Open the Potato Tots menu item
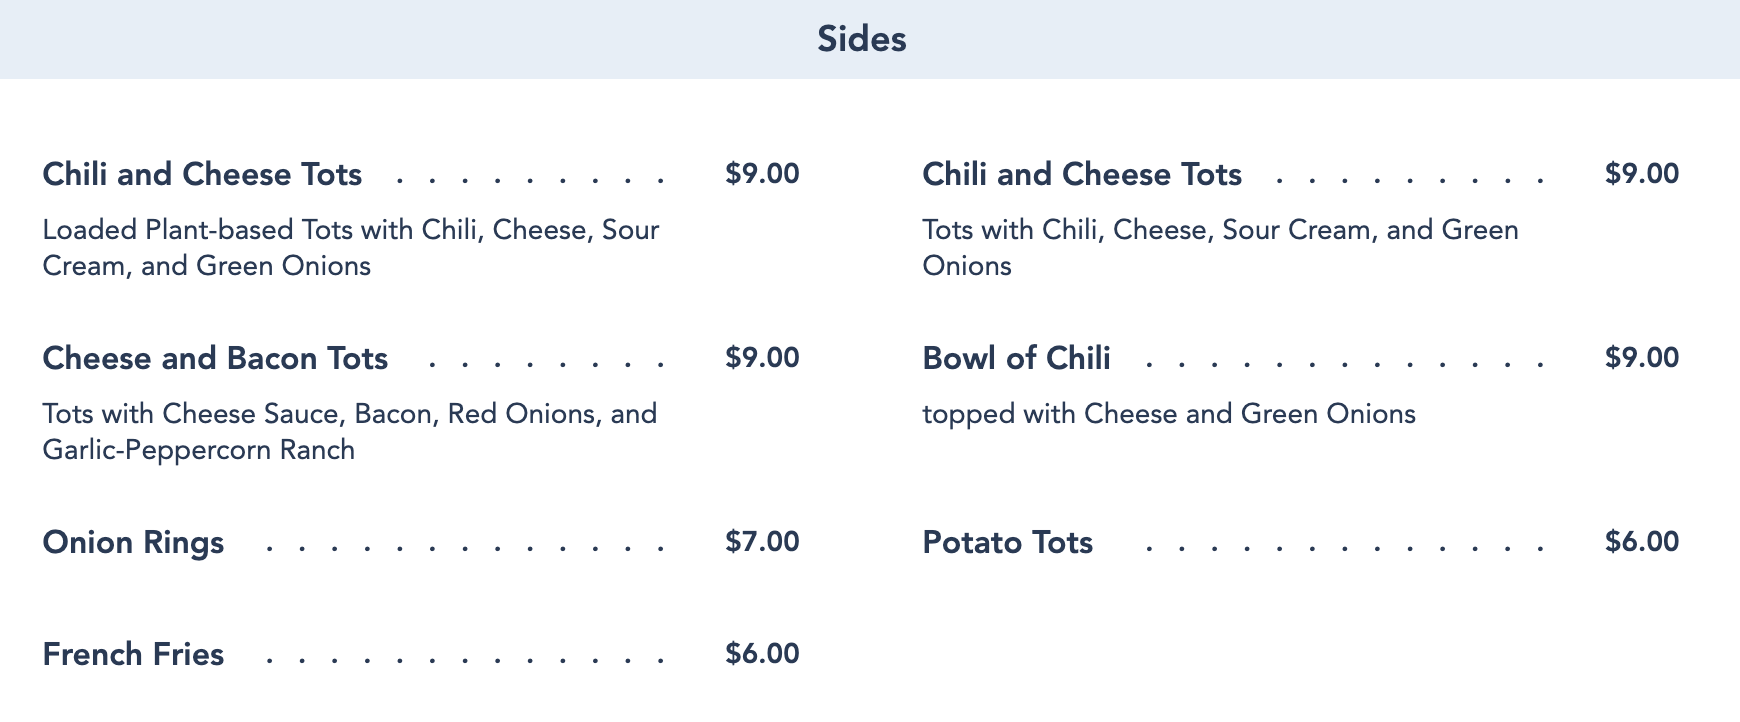1740x722 pixels. coord(1007,543)
